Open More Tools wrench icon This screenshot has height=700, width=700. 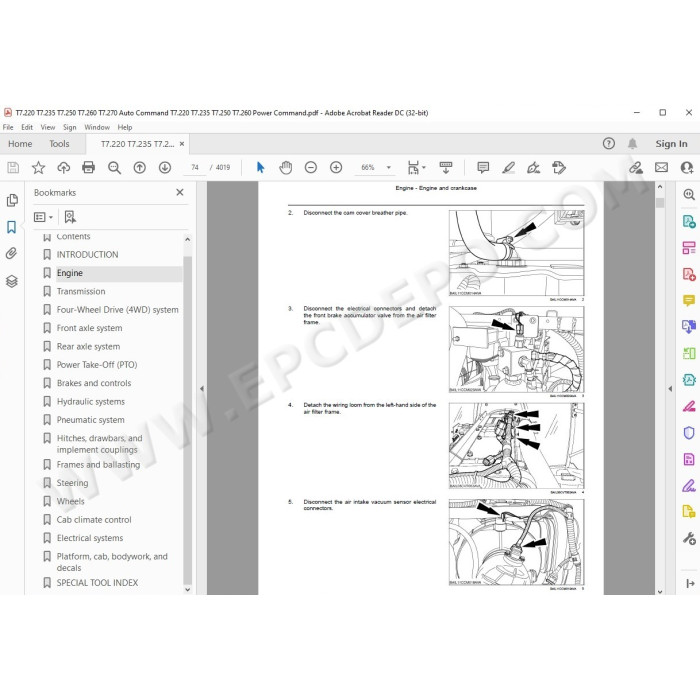689,539
